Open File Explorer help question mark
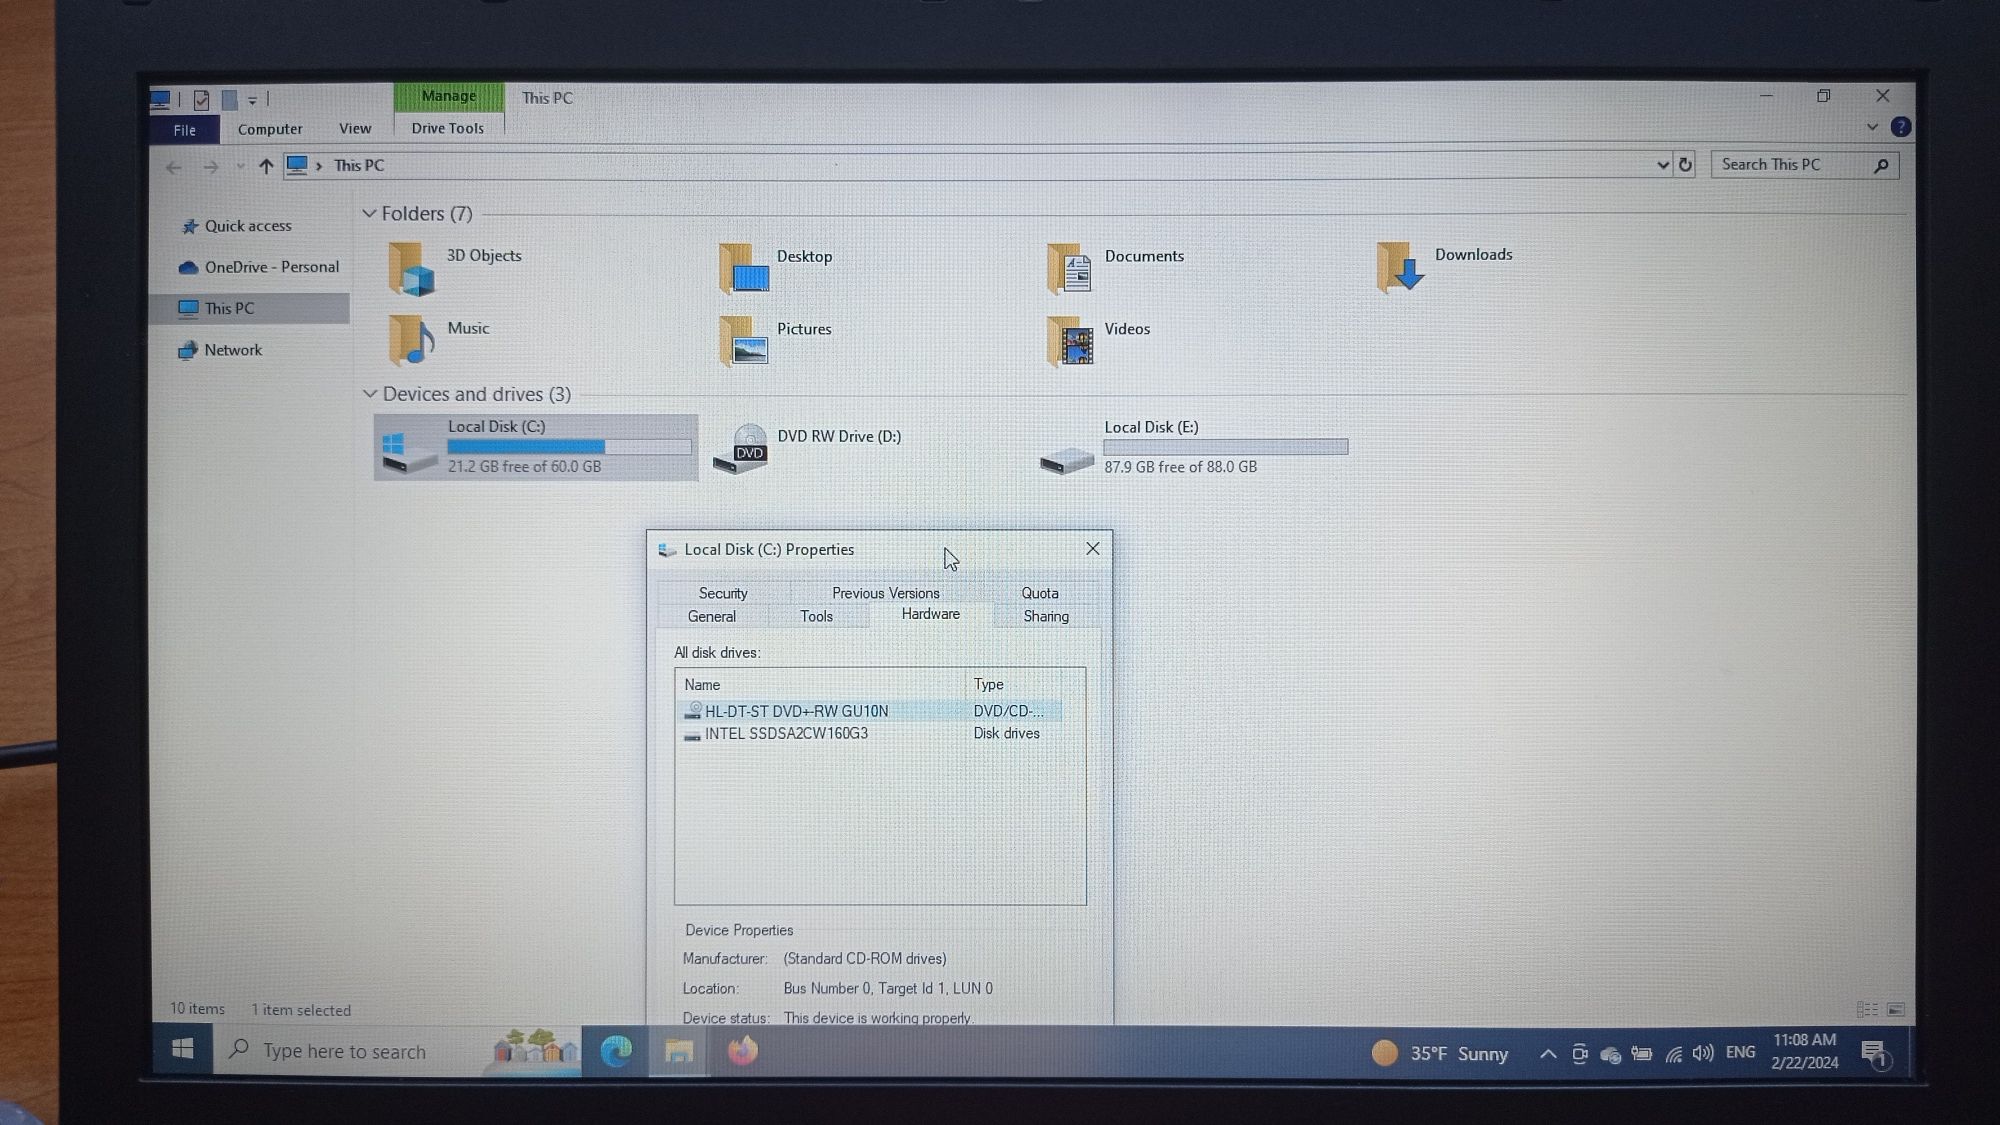This screenshot has height=1125, width=2000. pos(1901,127)
